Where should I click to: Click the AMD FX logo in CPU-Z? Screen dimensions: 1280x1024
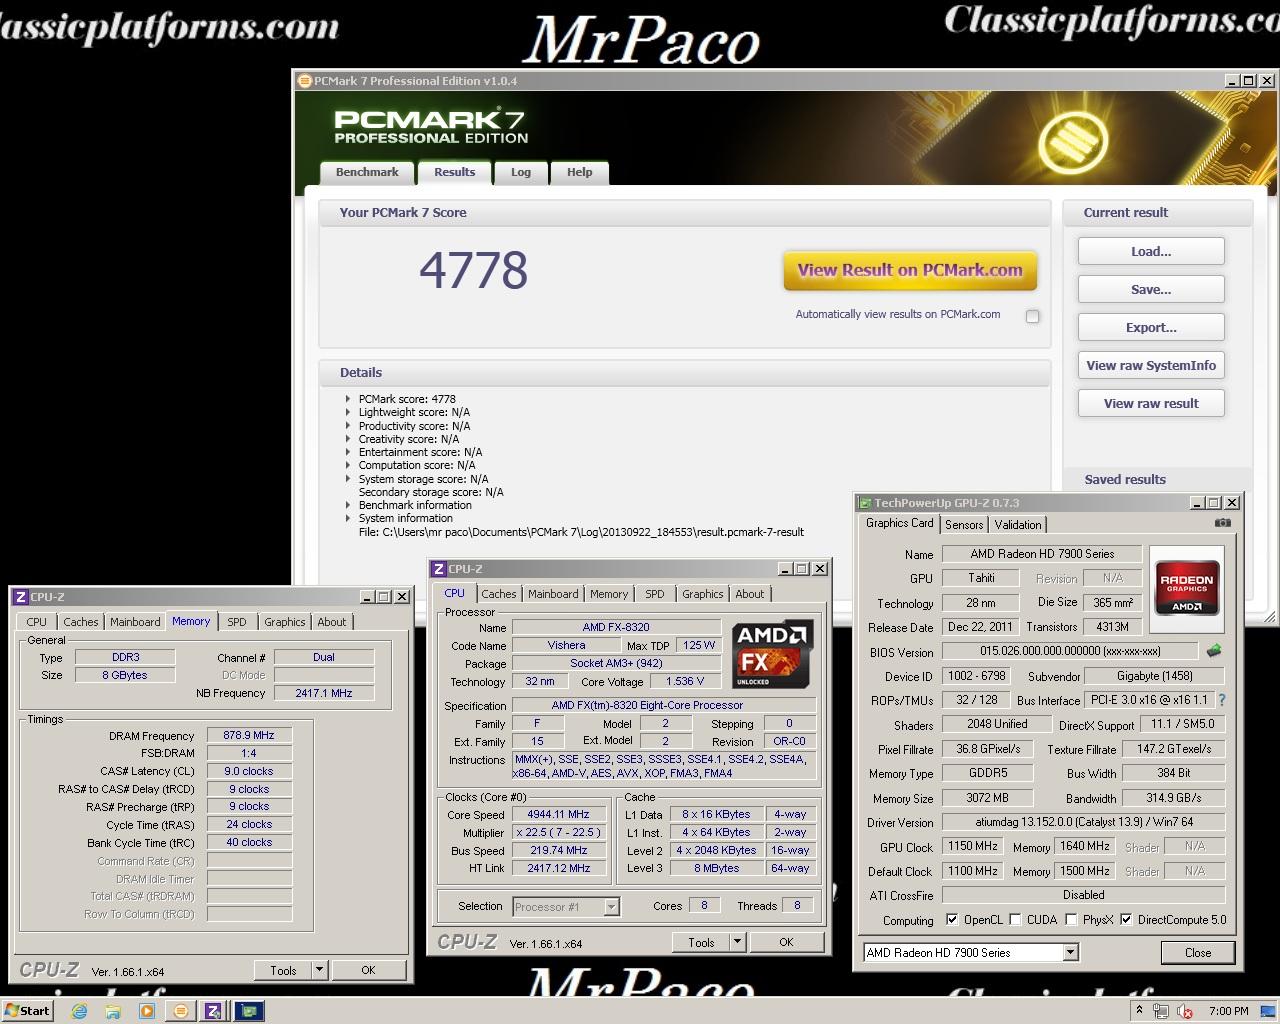[x=772, y=655]
